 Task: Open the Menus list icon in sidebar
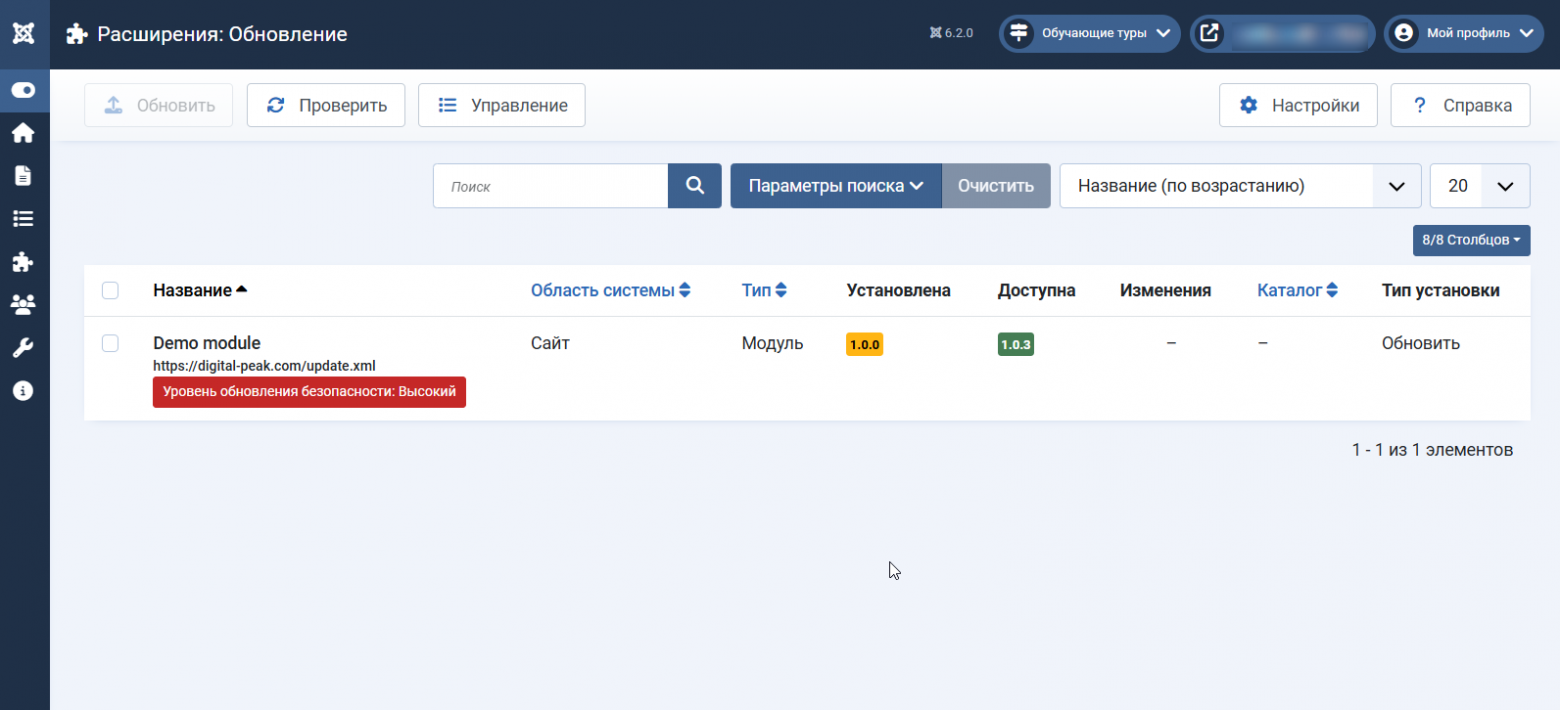point(24,219)
